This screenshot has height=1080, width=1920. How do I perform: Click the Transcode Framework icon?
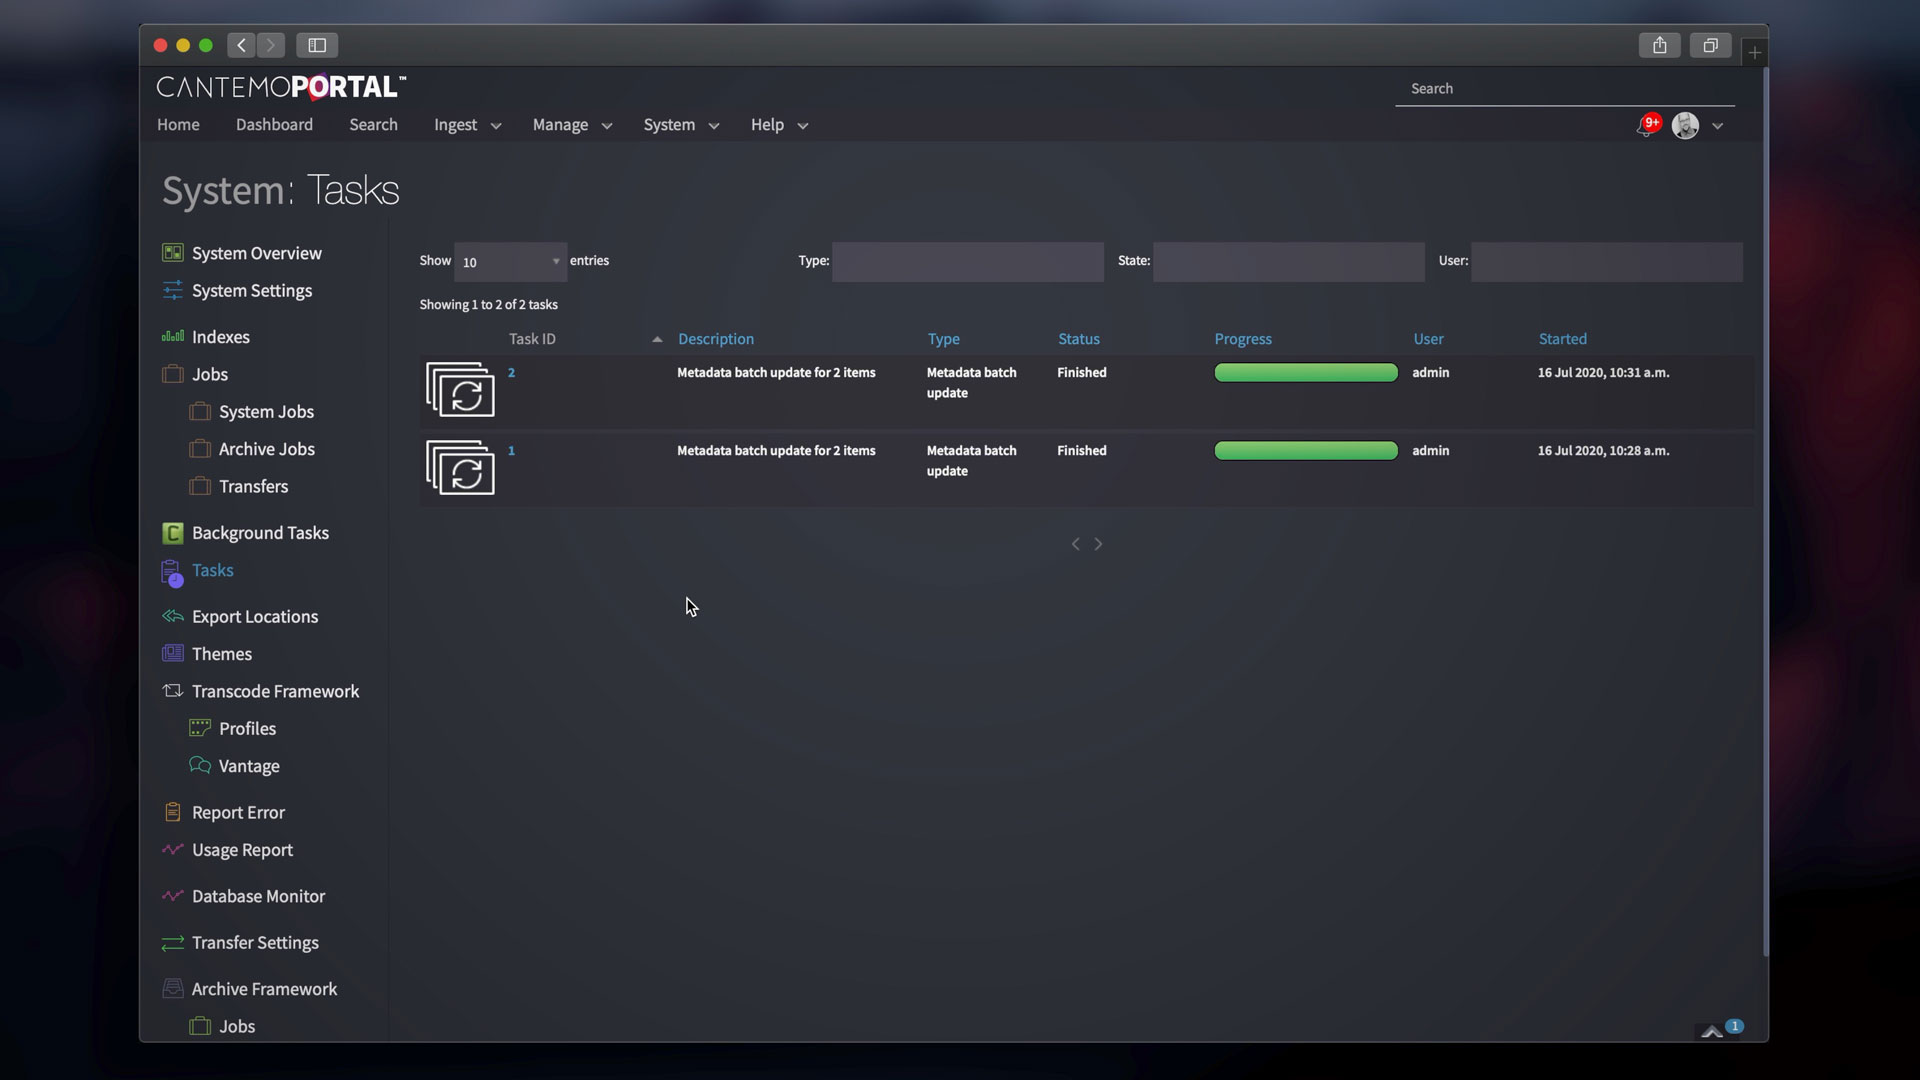click(172, 691)
